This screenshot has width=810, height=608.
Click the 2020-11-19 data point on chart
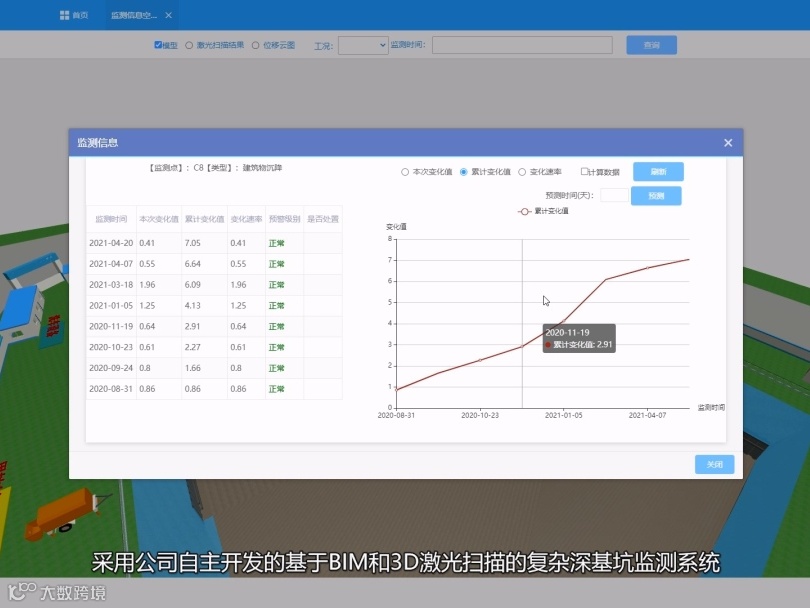[x=522, y=346]
